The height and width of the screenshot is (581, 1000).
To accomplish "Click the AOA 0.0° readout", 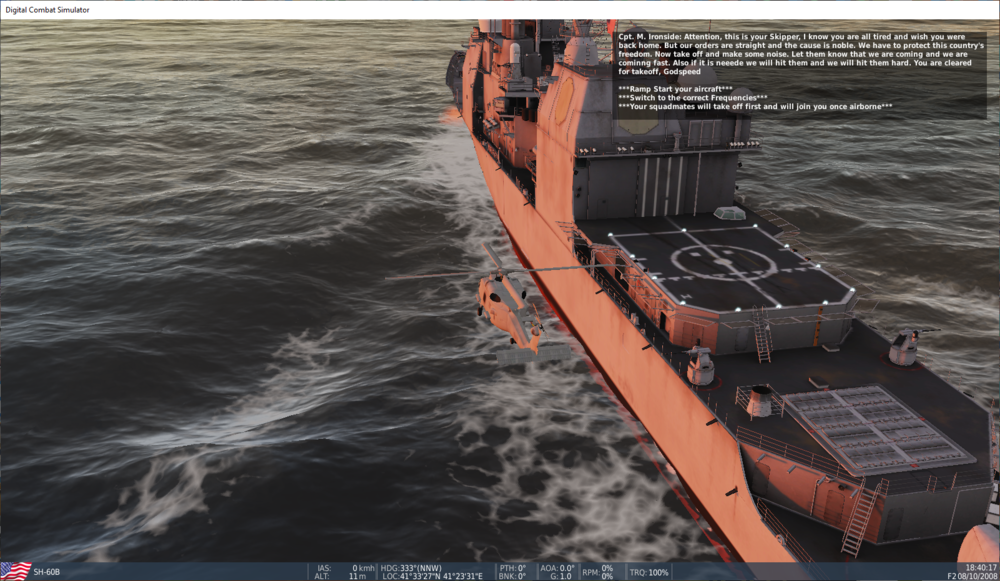I will click(557, 568).
